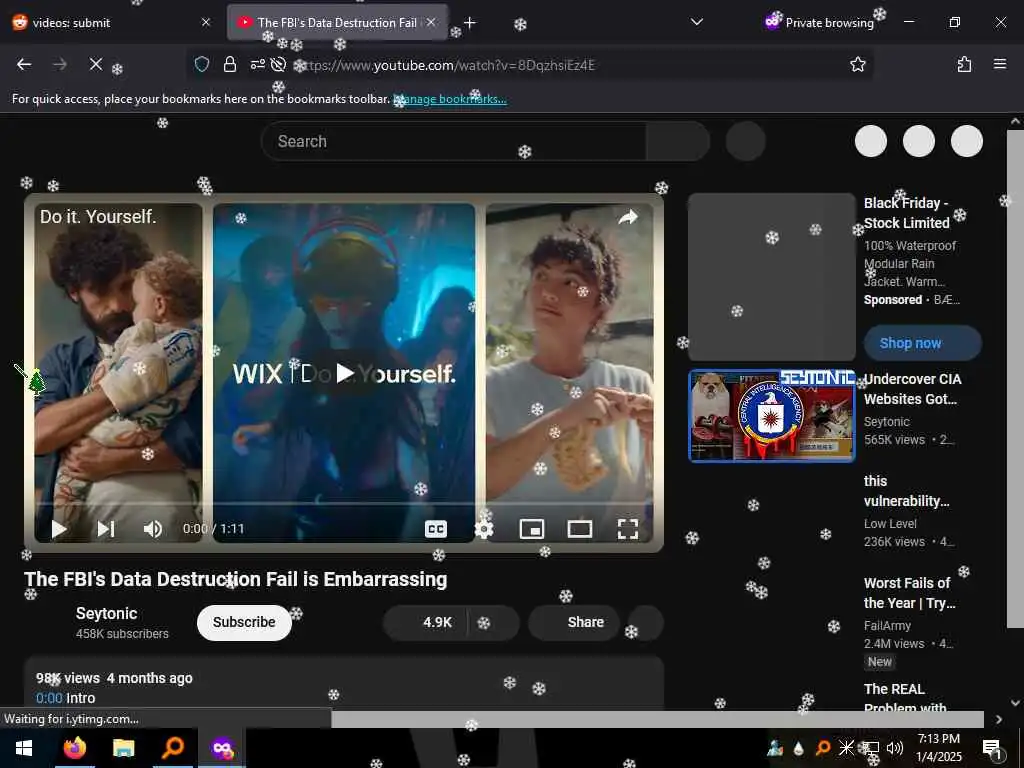Open the orange magnifier app on taskbar

(173, 748)
